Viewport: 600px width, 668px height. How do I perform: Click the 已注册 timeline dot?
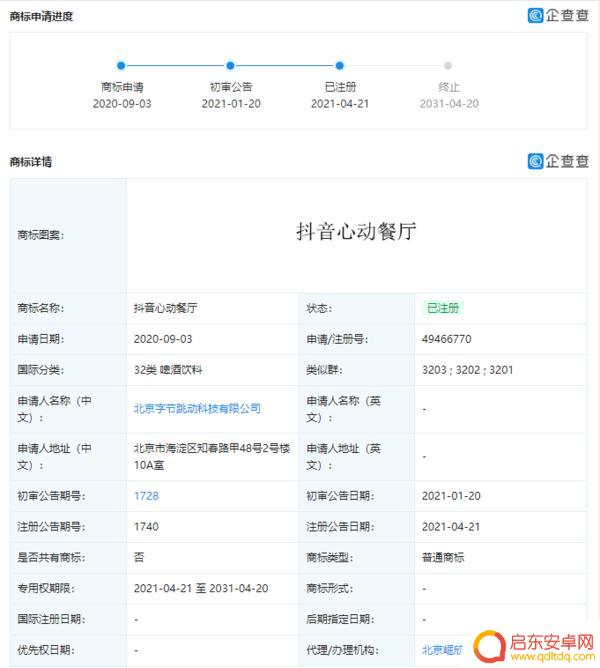339,66
